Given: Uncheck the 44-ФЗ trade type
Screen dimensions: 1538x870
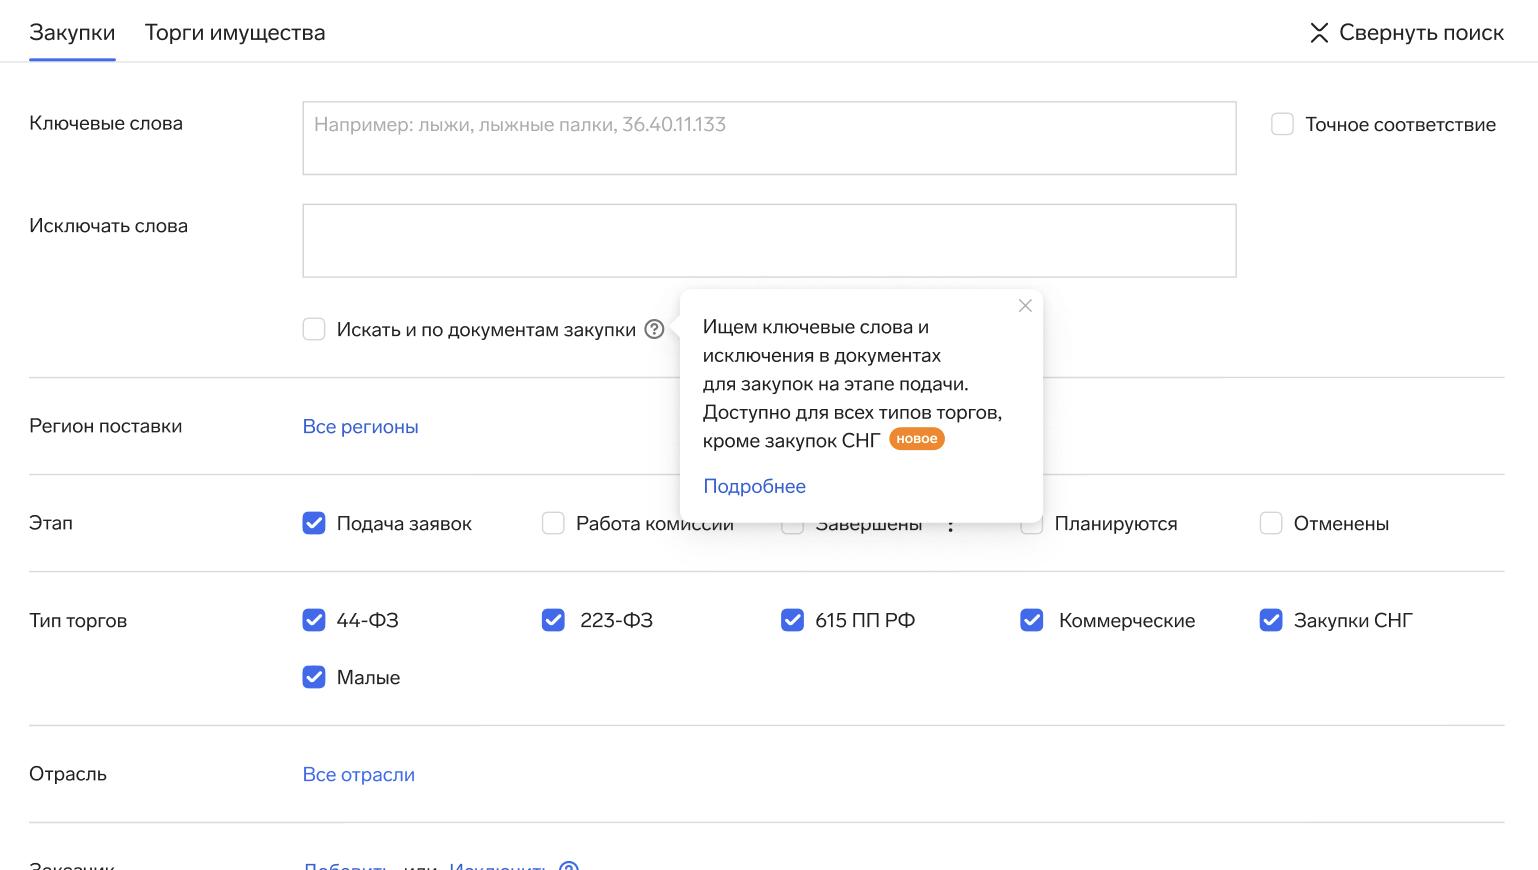Looking at the screenshot, I should (x=314, y=620).
